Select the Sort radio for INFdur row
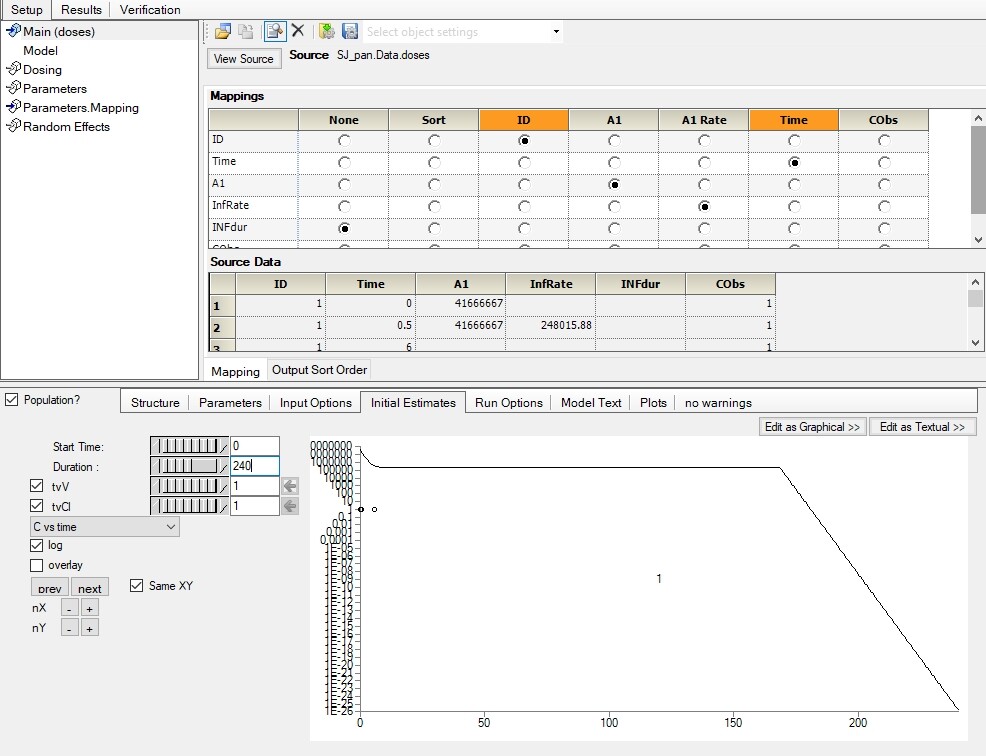986x756 pixels. (x=434, y=228)
